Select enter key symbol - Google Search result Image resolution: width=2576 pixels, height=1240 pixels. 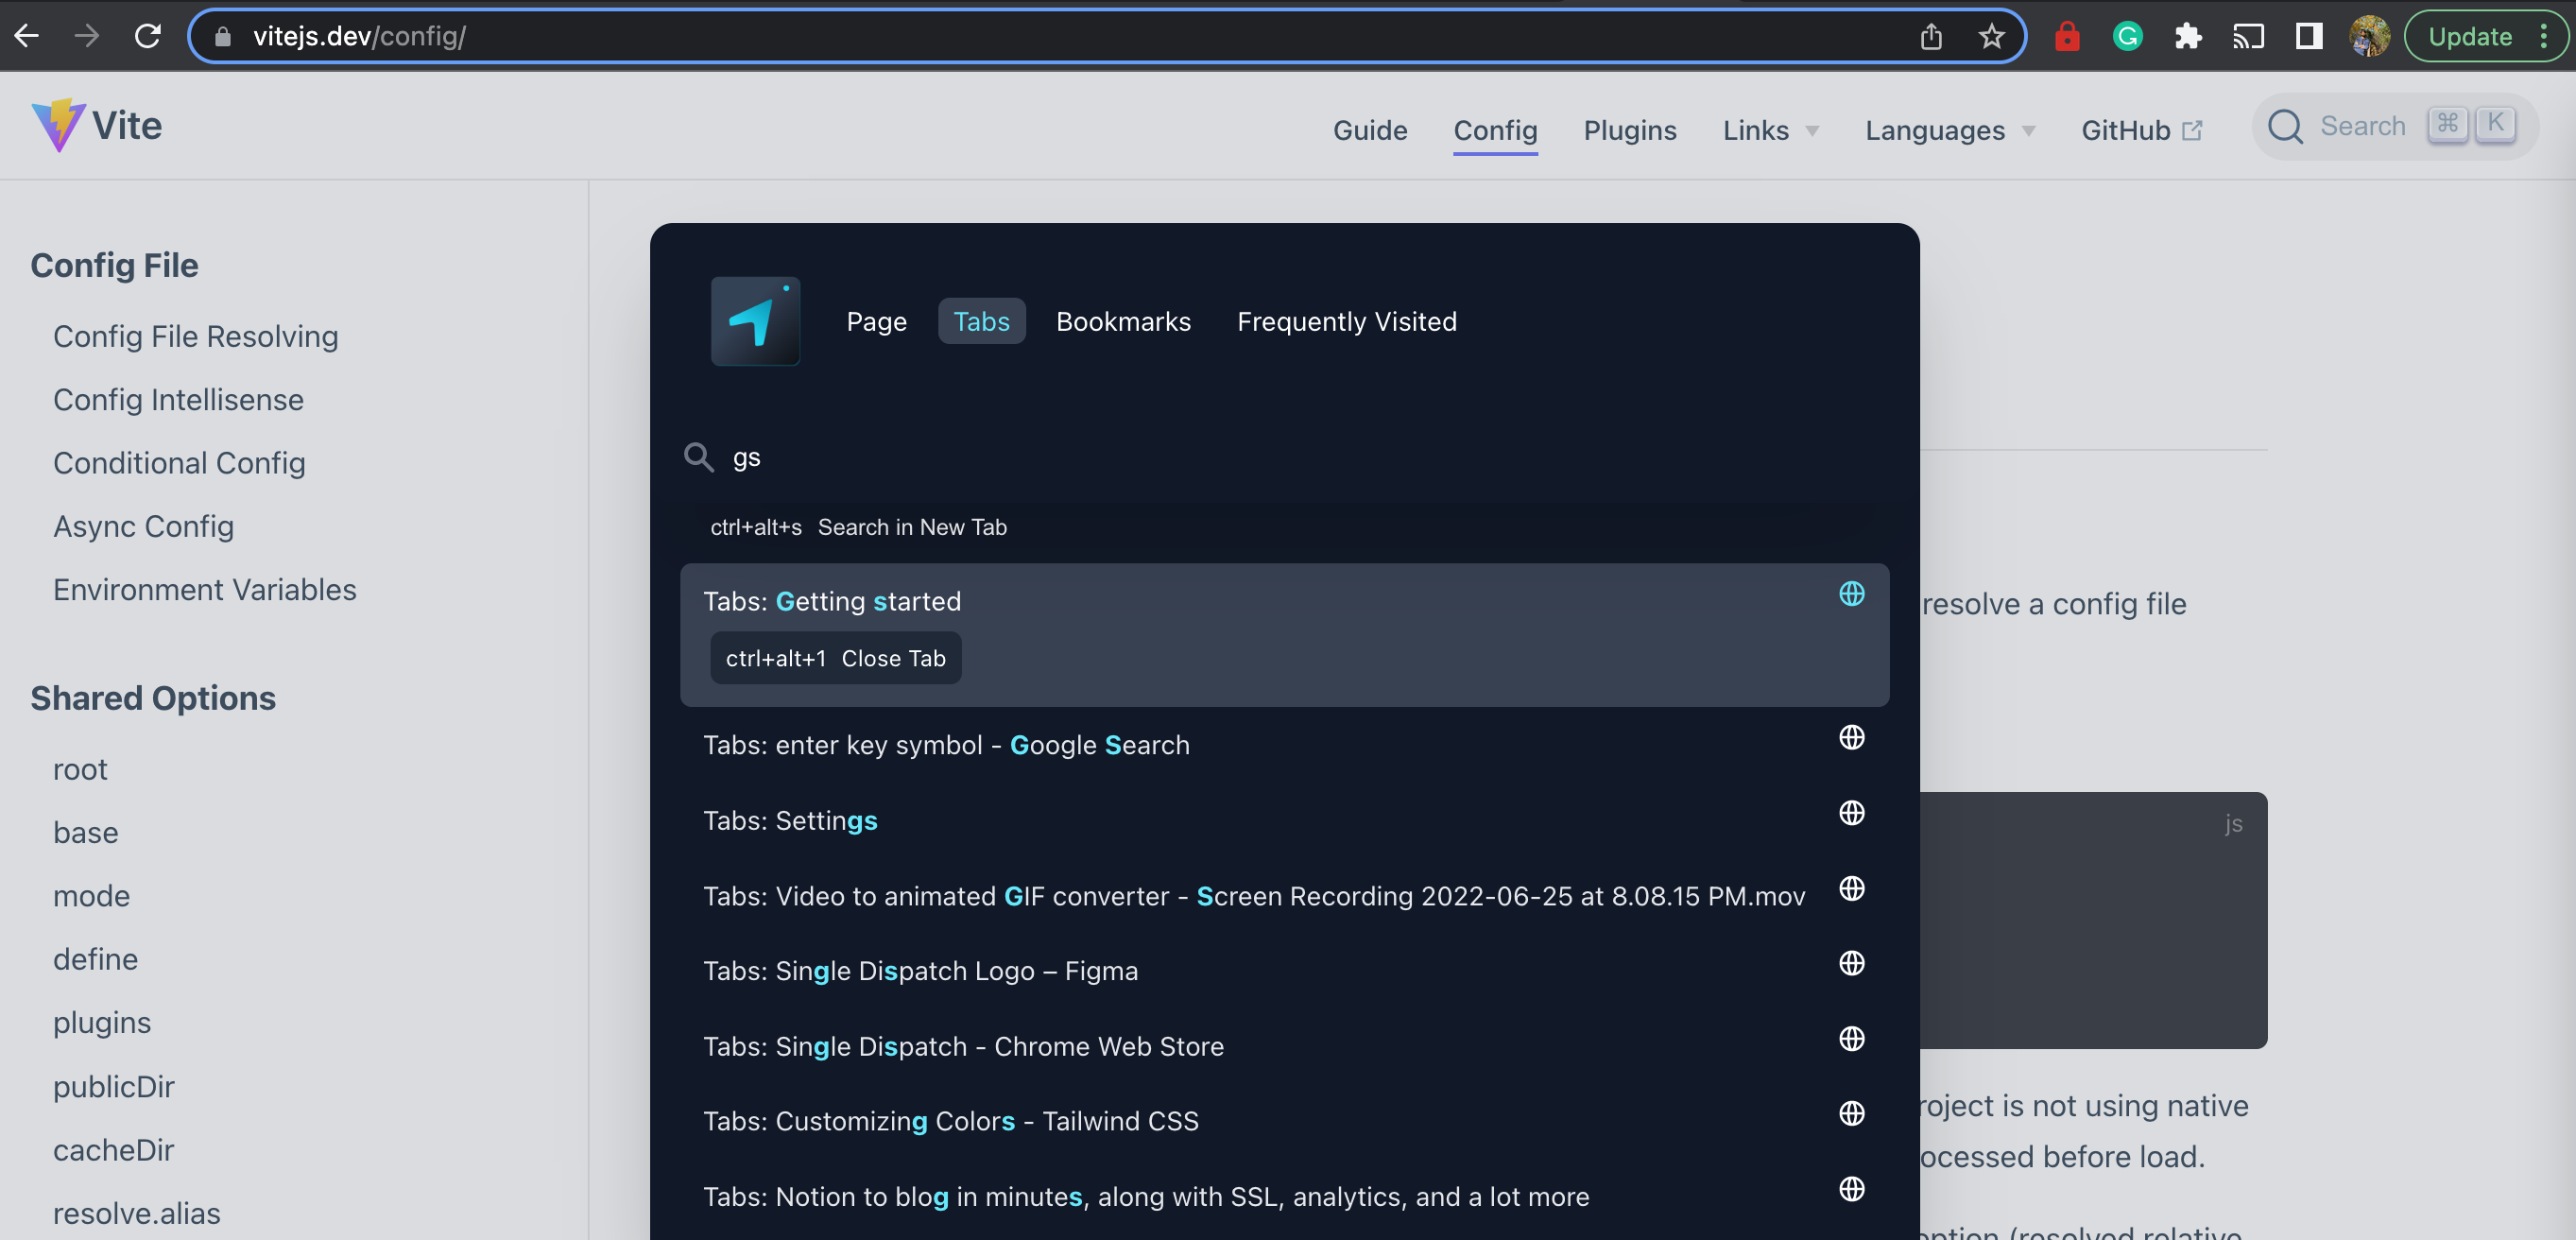1284,745
